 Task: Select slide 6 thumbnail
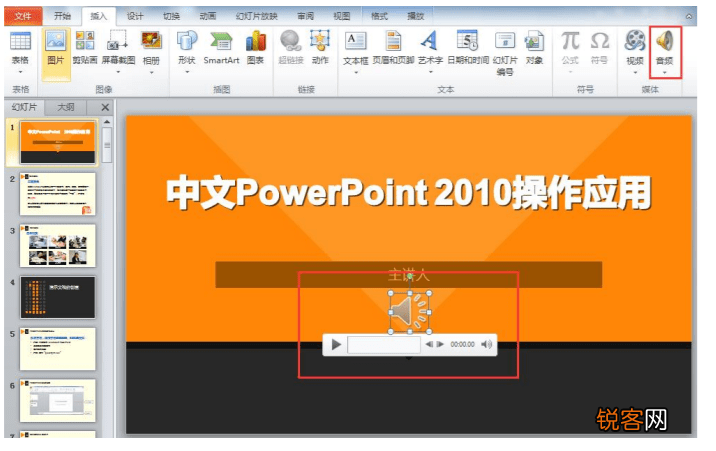click(x=58, y=400)
